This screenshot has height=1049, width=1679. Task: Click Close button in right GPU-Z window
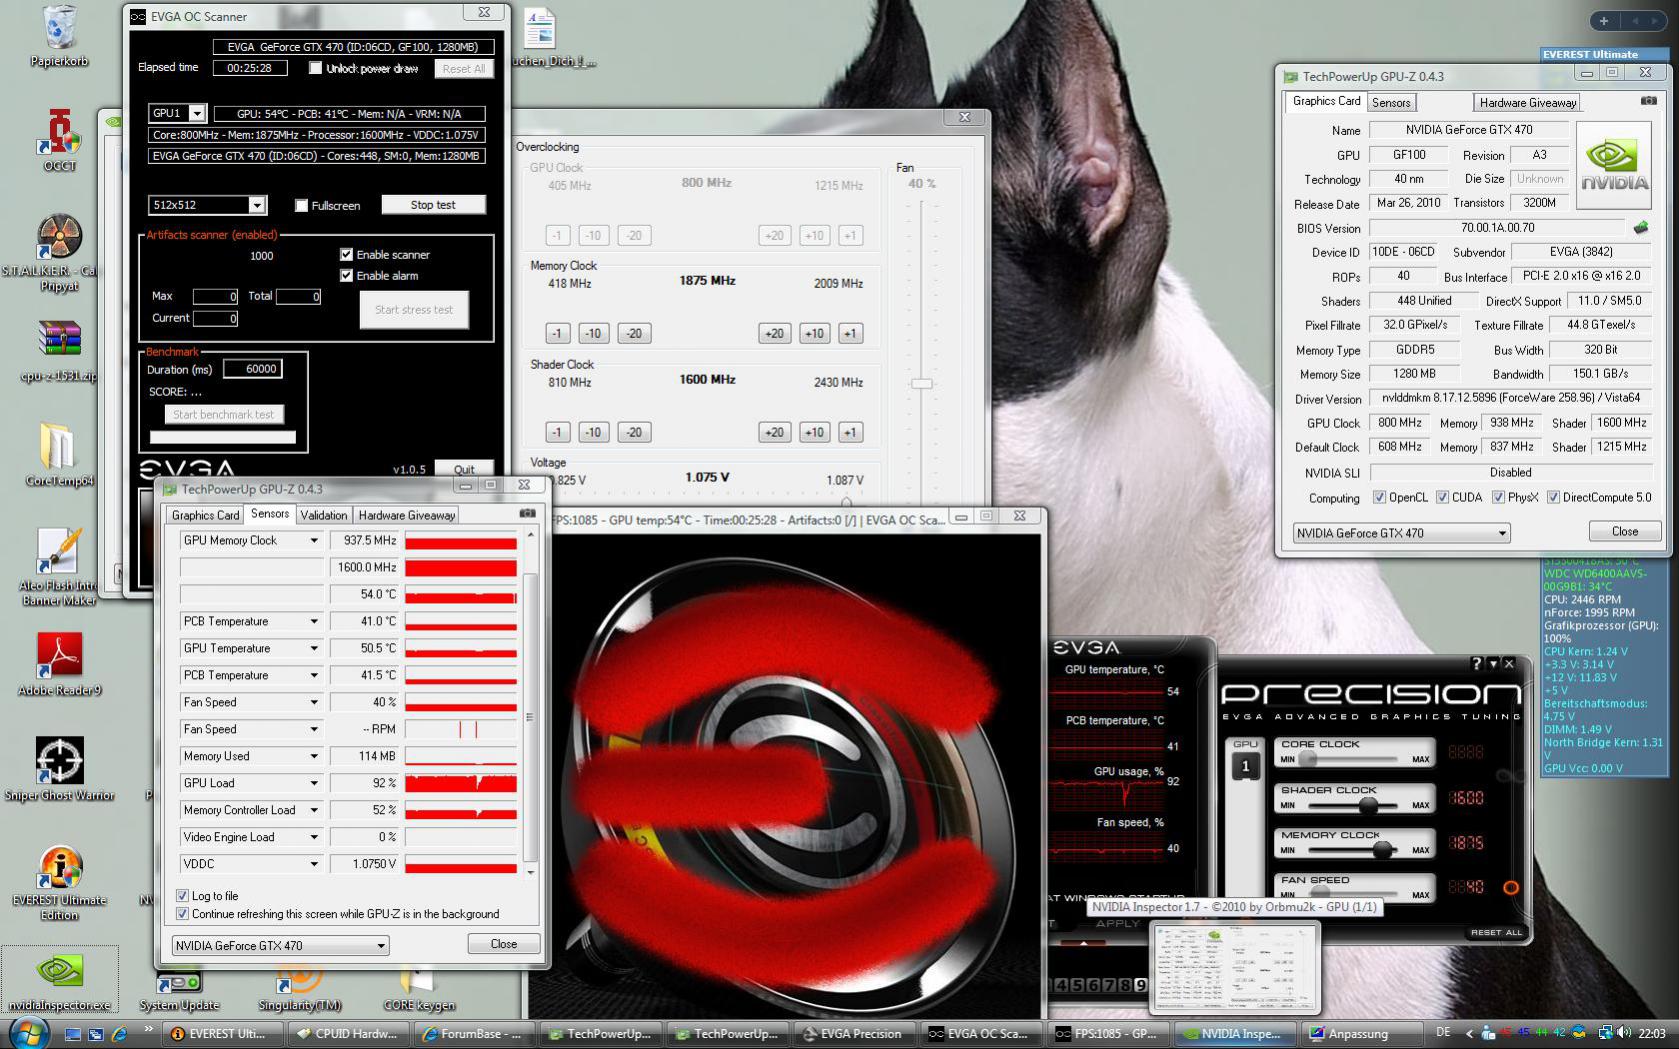1624,531
